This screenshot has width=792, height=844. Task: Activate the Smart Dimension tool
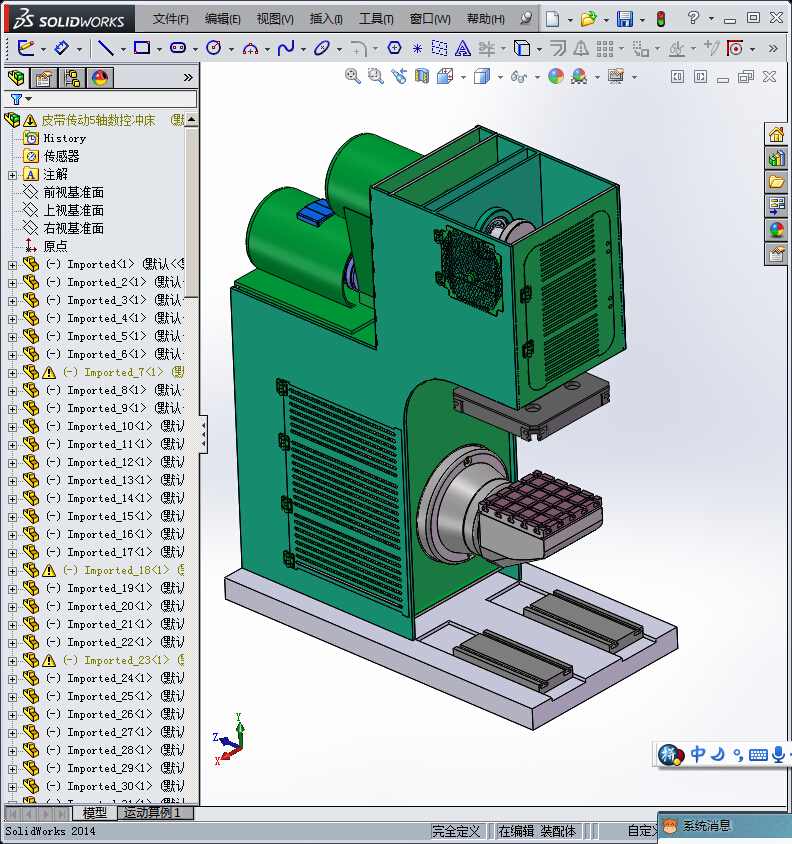(61, 47)
